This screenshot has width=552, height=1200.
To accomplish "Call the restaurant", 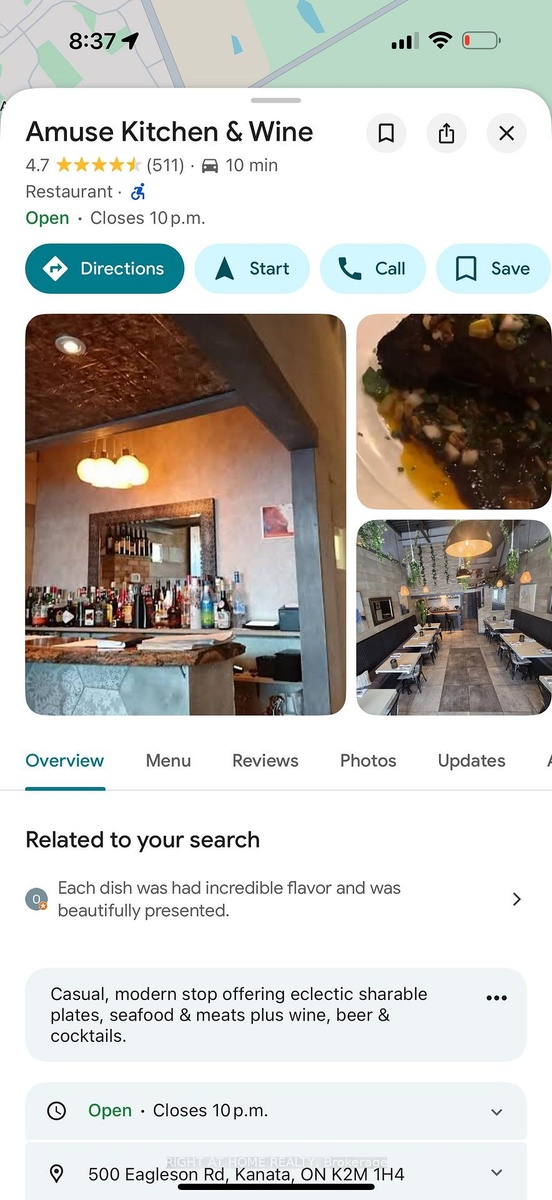I will 373,268.
